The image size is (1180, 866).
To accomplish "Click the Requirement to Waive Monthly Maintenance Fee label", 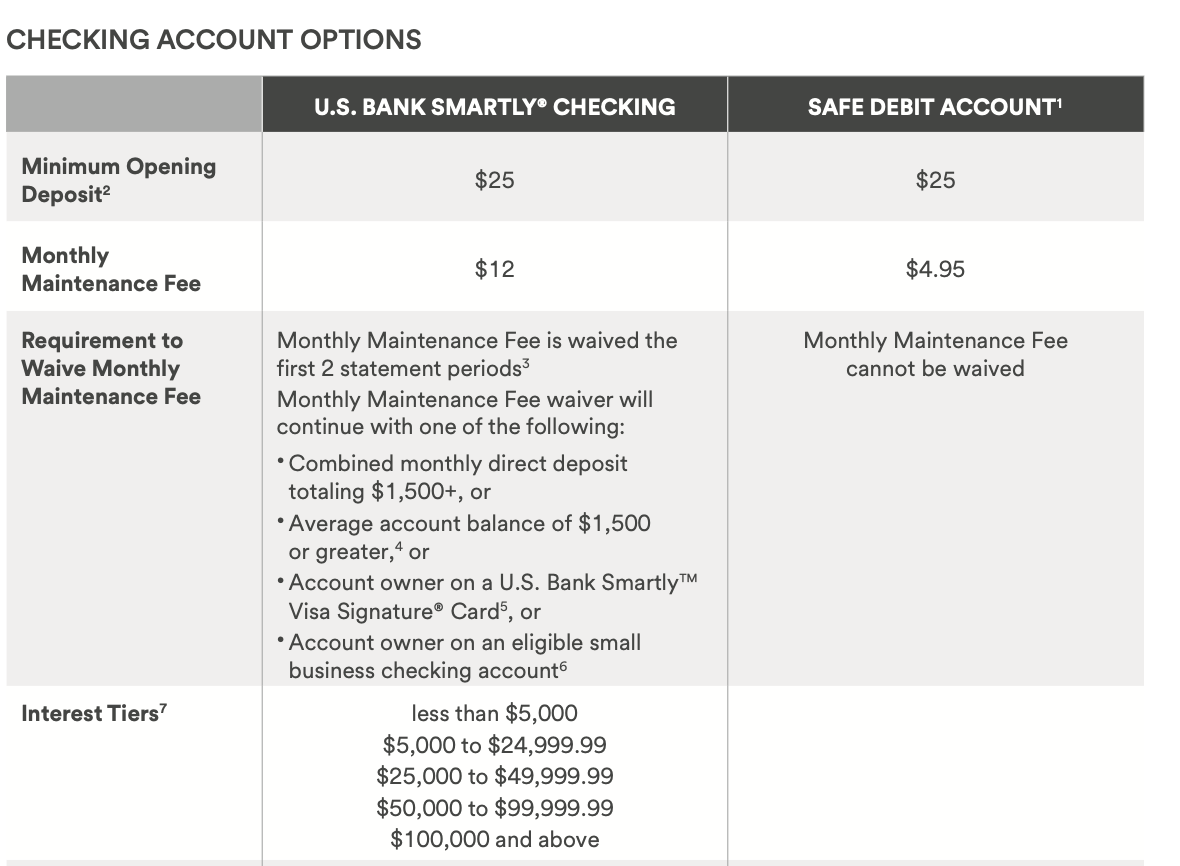I will tap(111, 368).
